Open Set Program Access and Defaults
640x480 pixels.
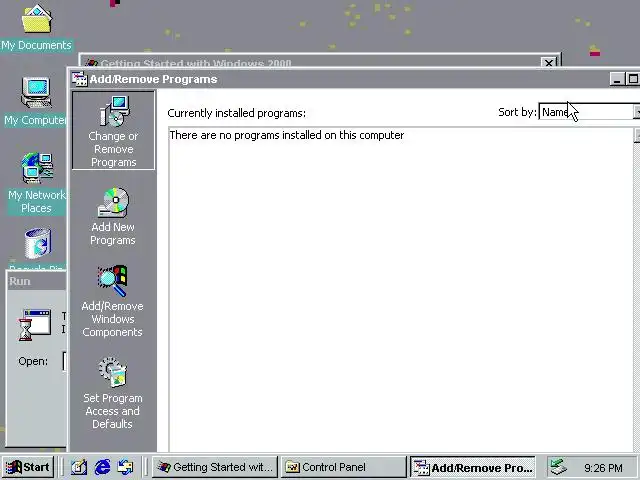[x=113, y=393]
